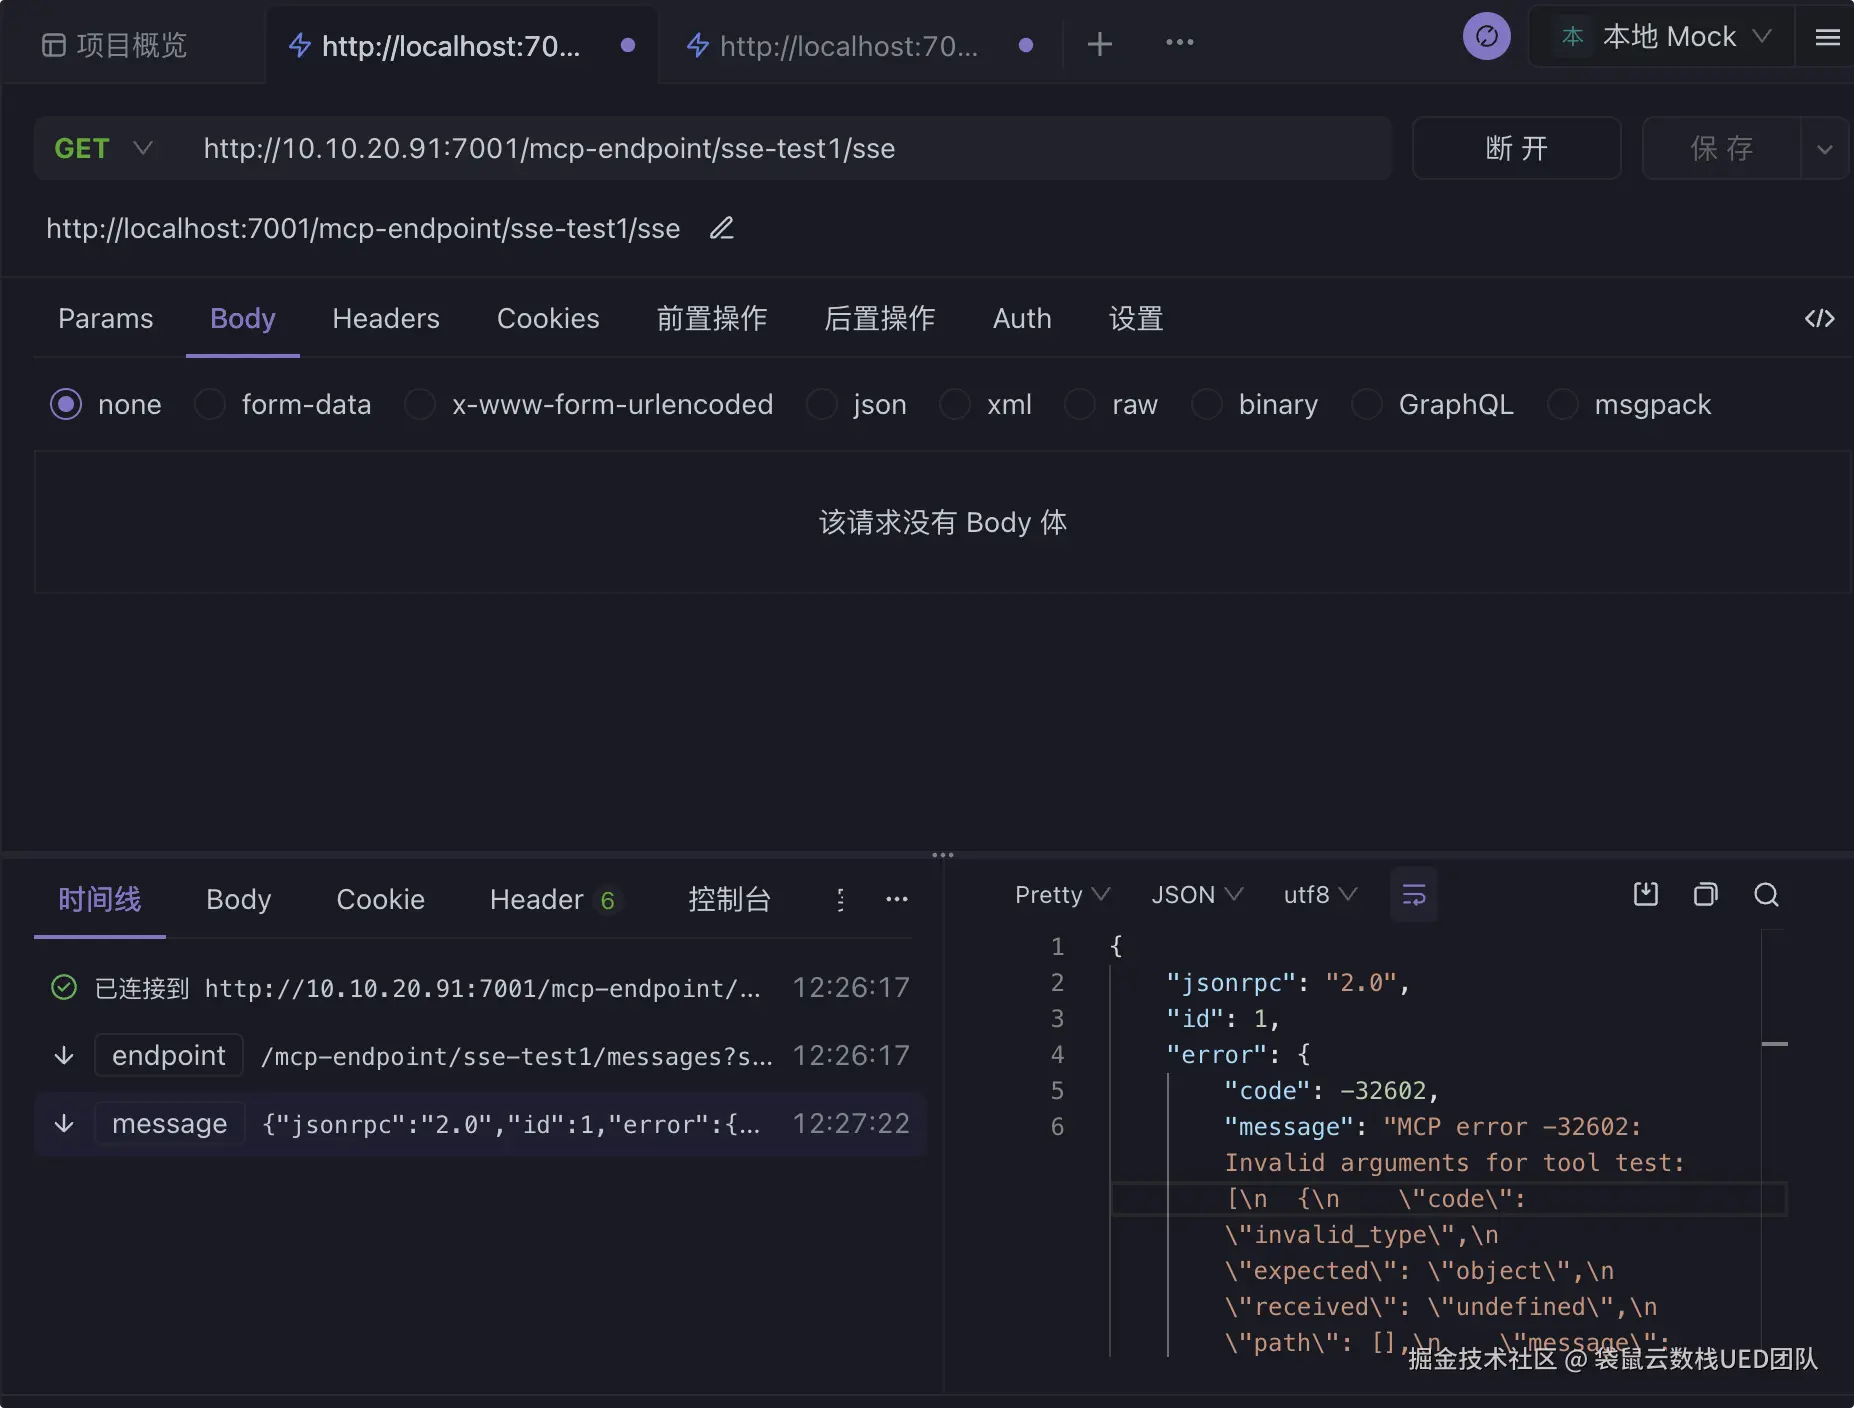Select the raw body radio button
1854x1408 pixels.
pyautogui.click(x=1080, y=405)
